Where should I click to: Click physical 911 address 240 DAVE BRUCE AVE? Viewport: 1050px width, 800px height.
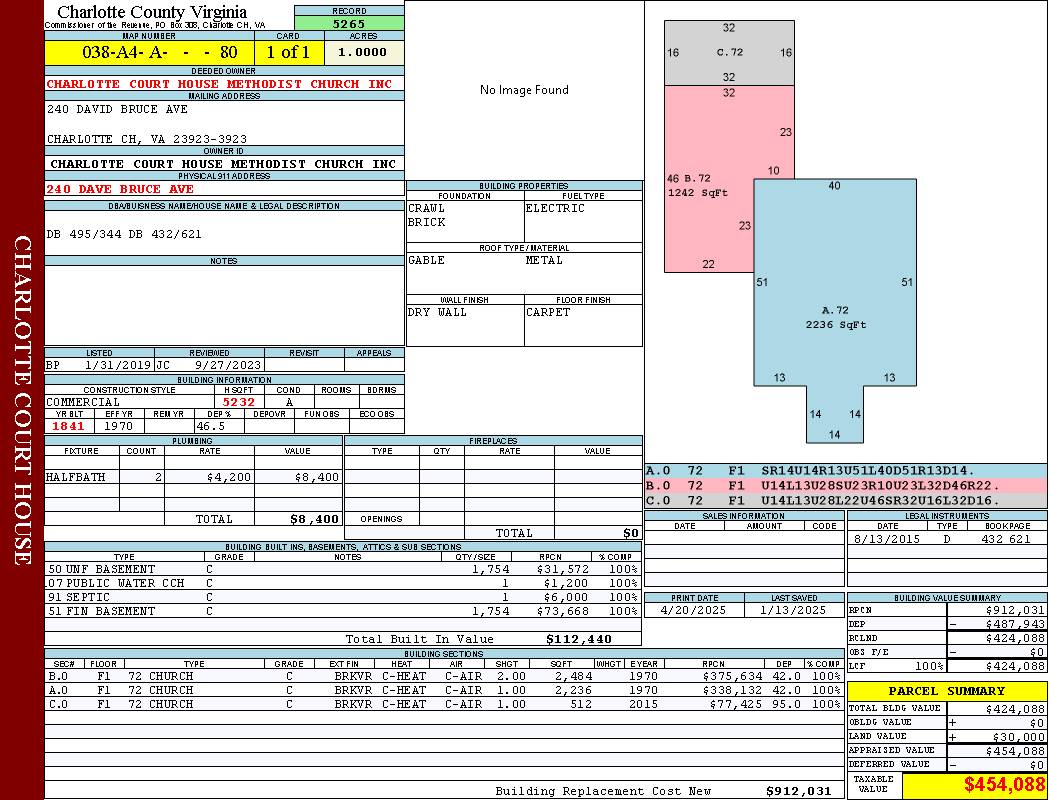(120, 189)
